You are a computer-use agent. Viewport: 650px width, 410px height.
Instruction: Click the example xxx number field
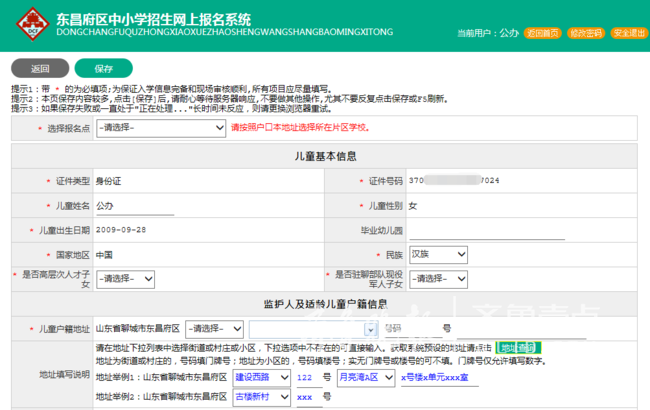point(309,397)
